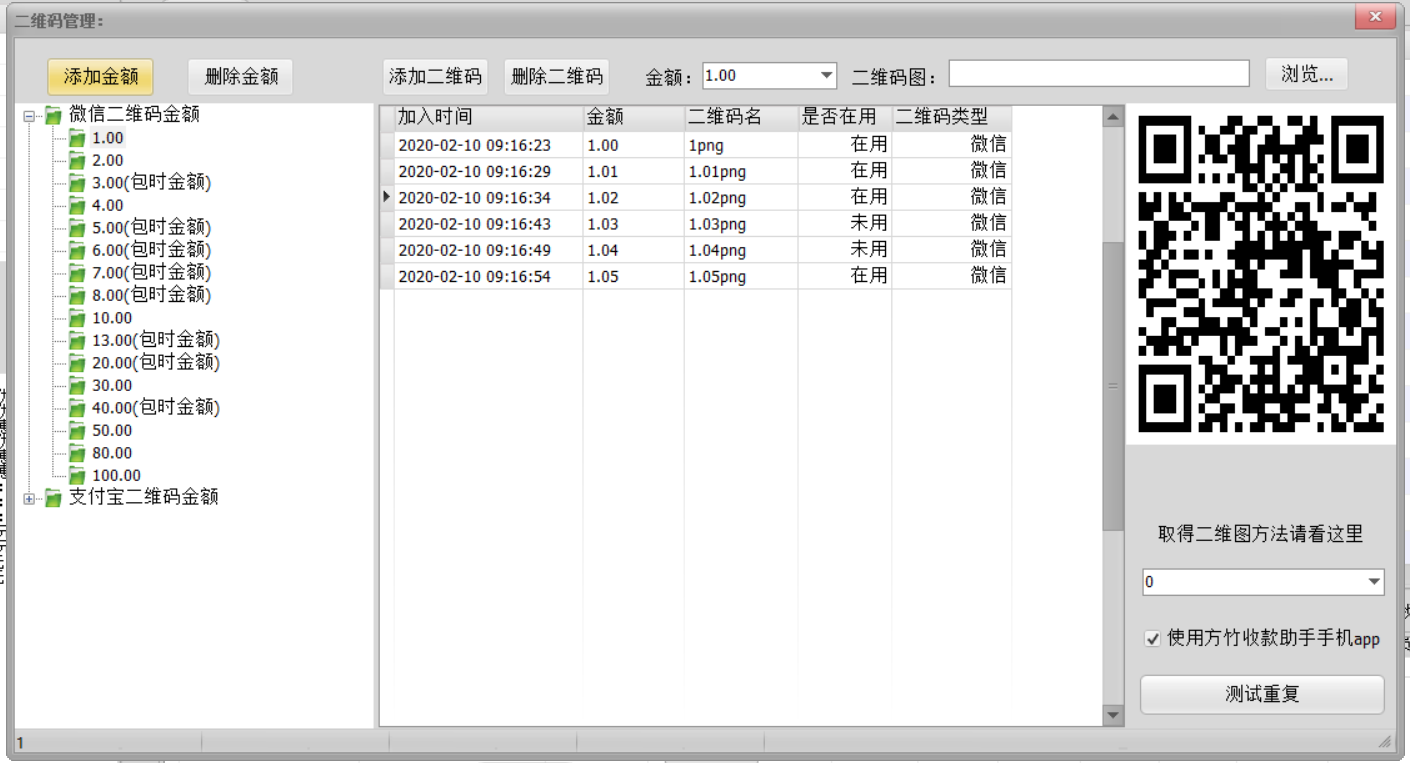Click the folder icon beside 100.00
This screenshot has width=1410, height=763.
pyautogui.click(x=77, y=476)
